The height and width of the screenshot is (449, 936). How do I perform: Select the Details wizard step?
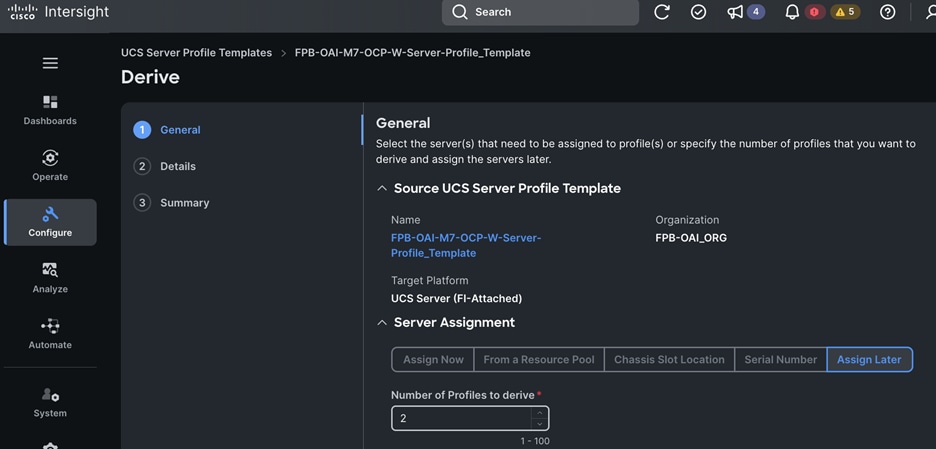165,166
